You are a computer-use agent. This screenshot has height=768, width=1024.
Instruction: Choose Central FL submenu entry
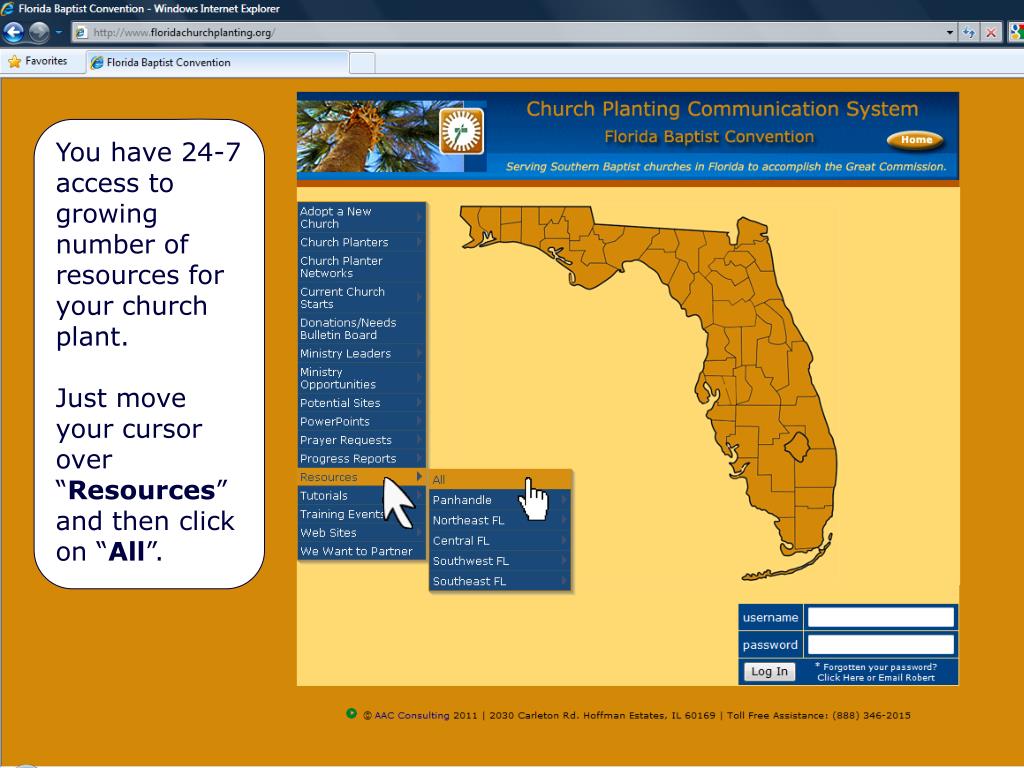tap(500, 541)
